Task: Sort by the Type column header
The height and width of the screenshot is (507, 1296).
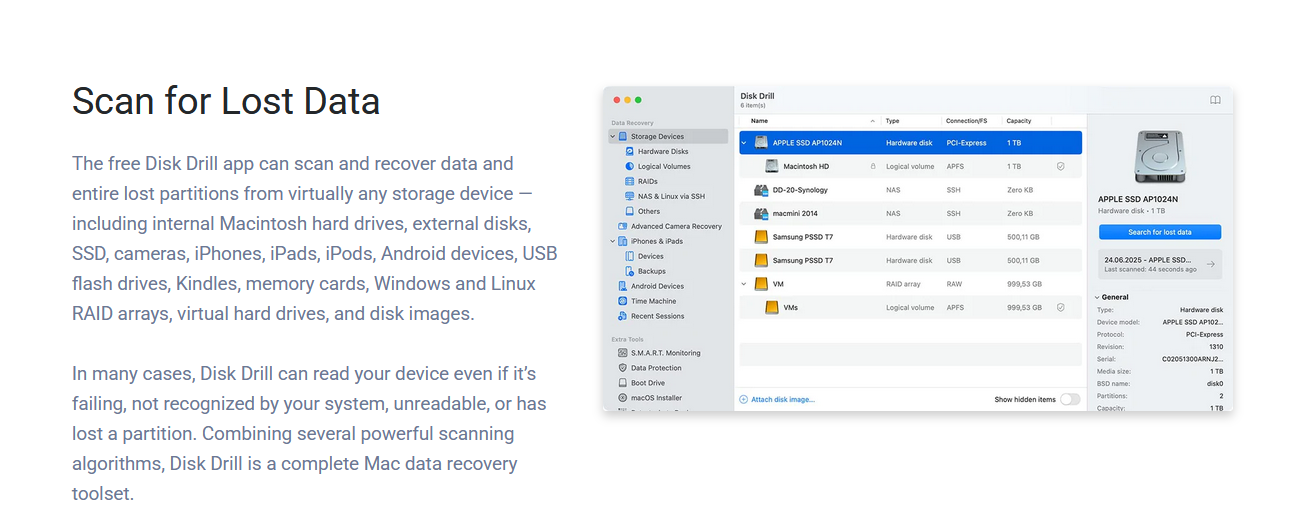Action: click(892, 121)
